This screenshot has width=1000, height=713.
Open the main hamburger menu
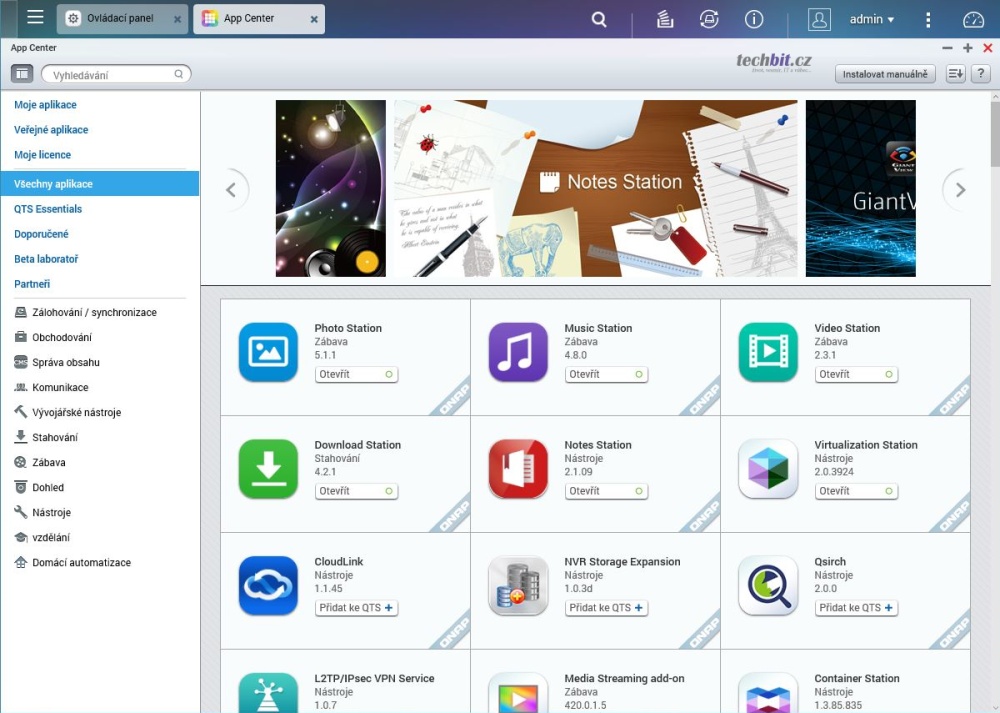click(x=35, y=18)
